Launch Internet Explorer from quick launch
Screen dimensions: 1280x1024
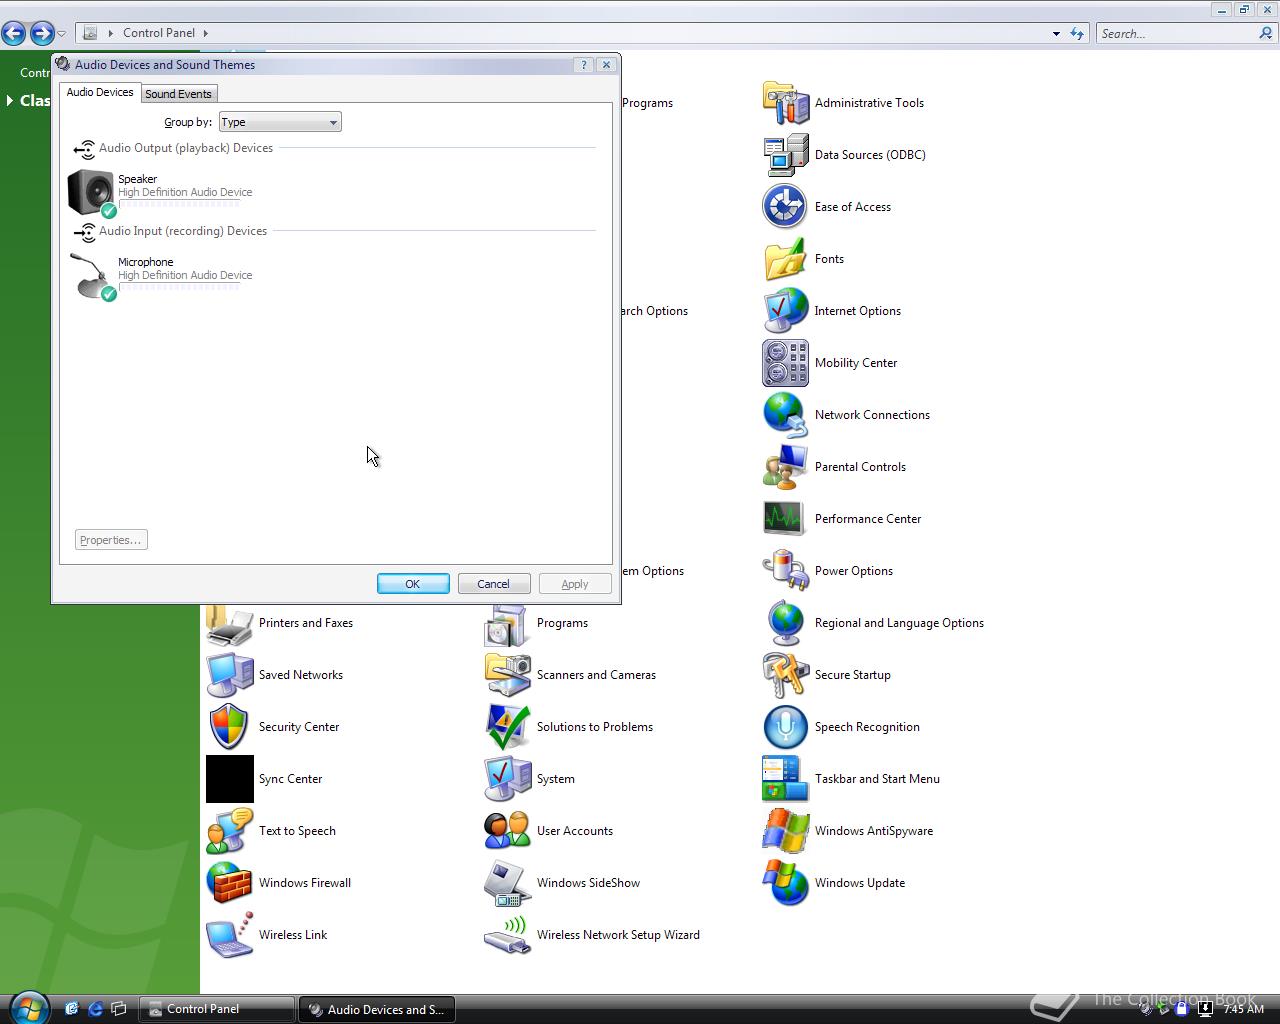coord(96,1009)
